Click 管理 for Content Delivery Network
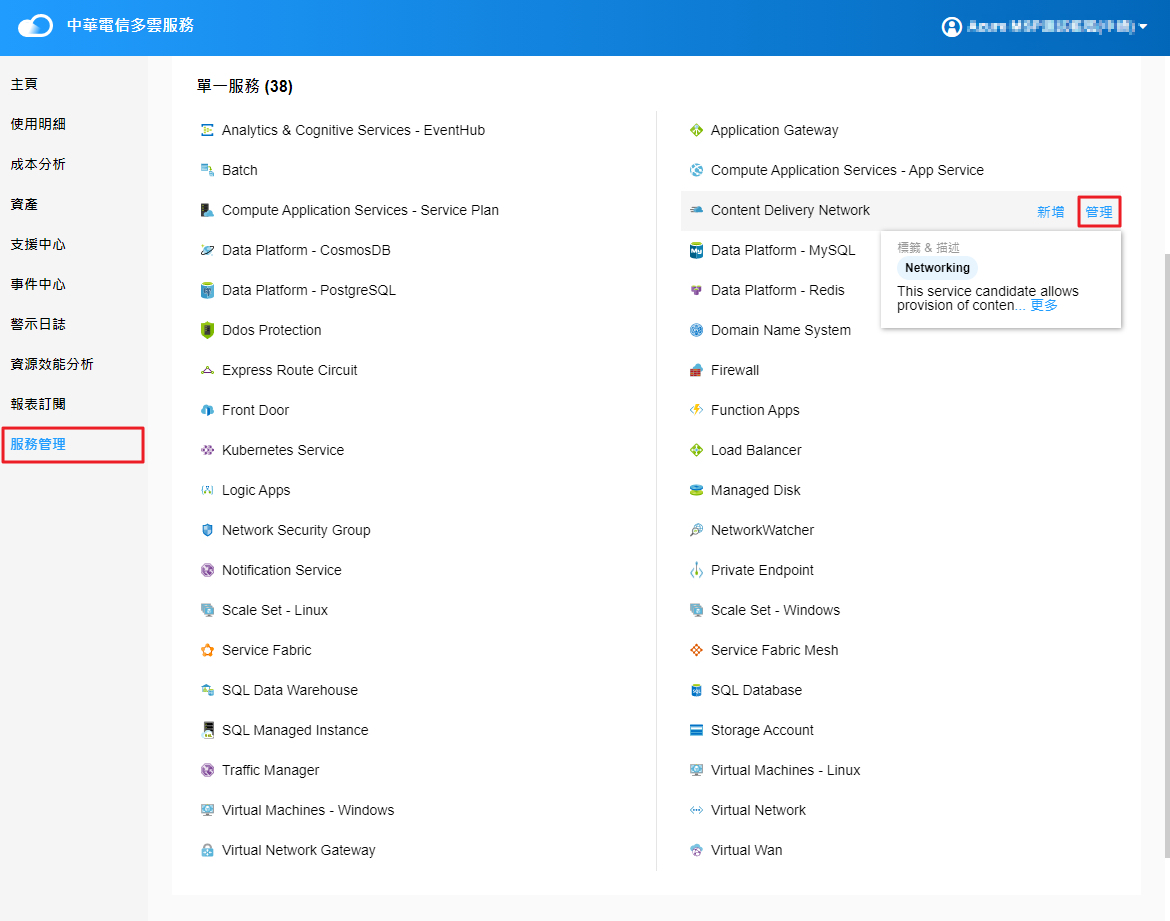This screenshot has width=1170, height=921. pos(1098,212)
